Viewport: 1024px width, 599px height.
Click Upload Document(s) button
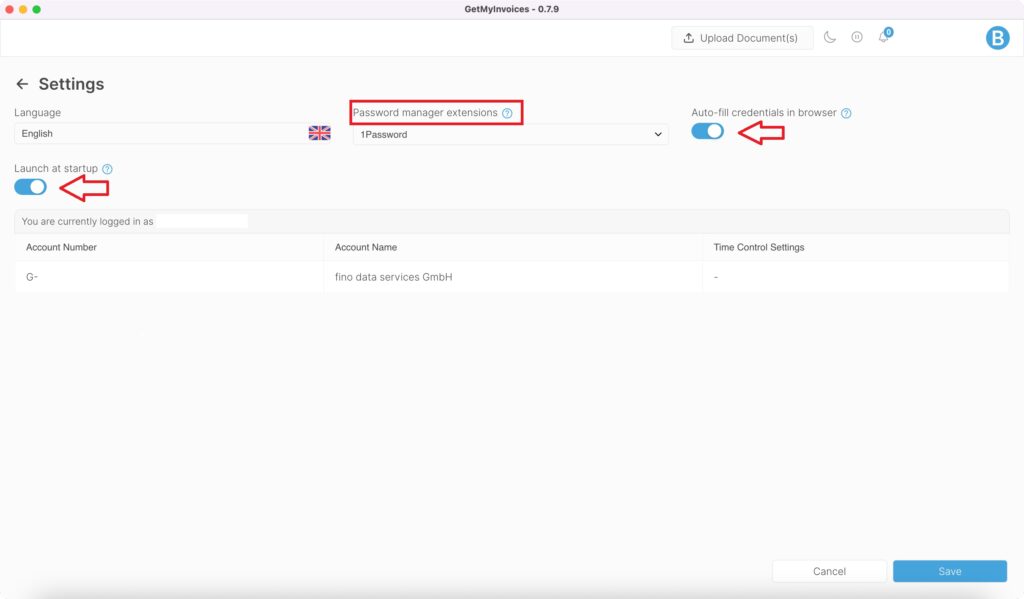tap(742, 38)
